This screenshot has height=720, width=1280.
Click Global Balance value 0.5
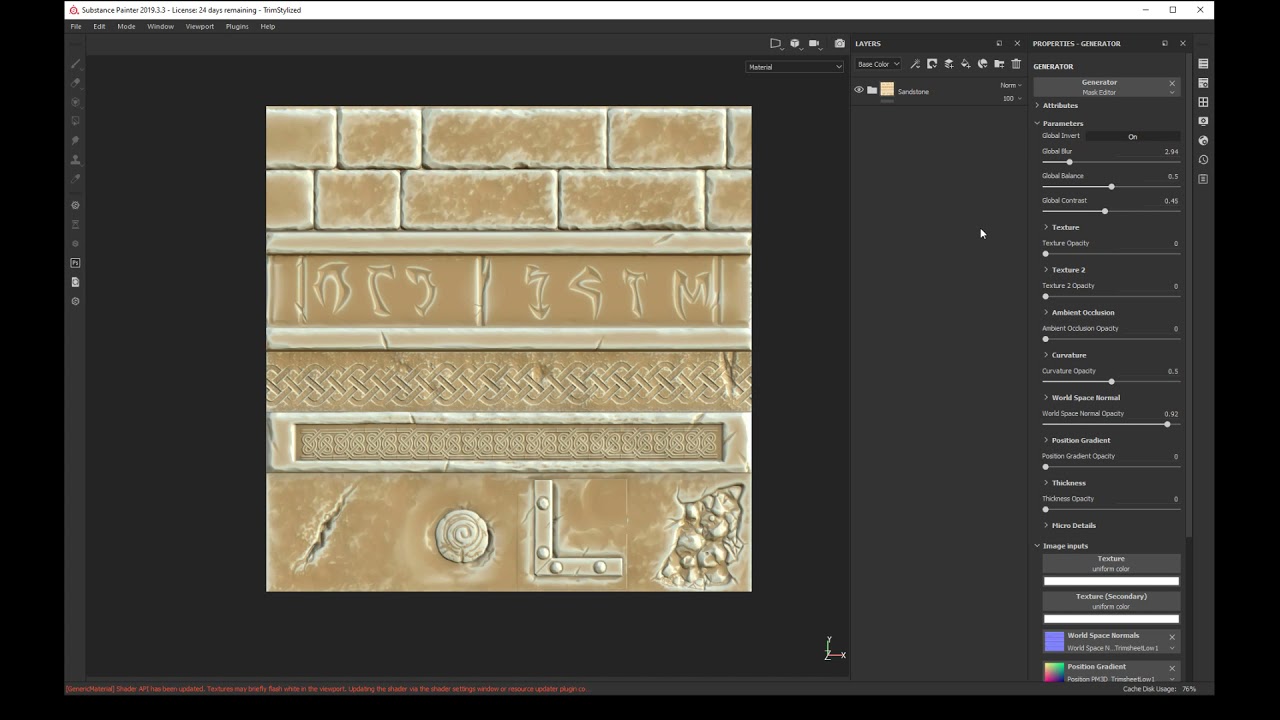1172,176
